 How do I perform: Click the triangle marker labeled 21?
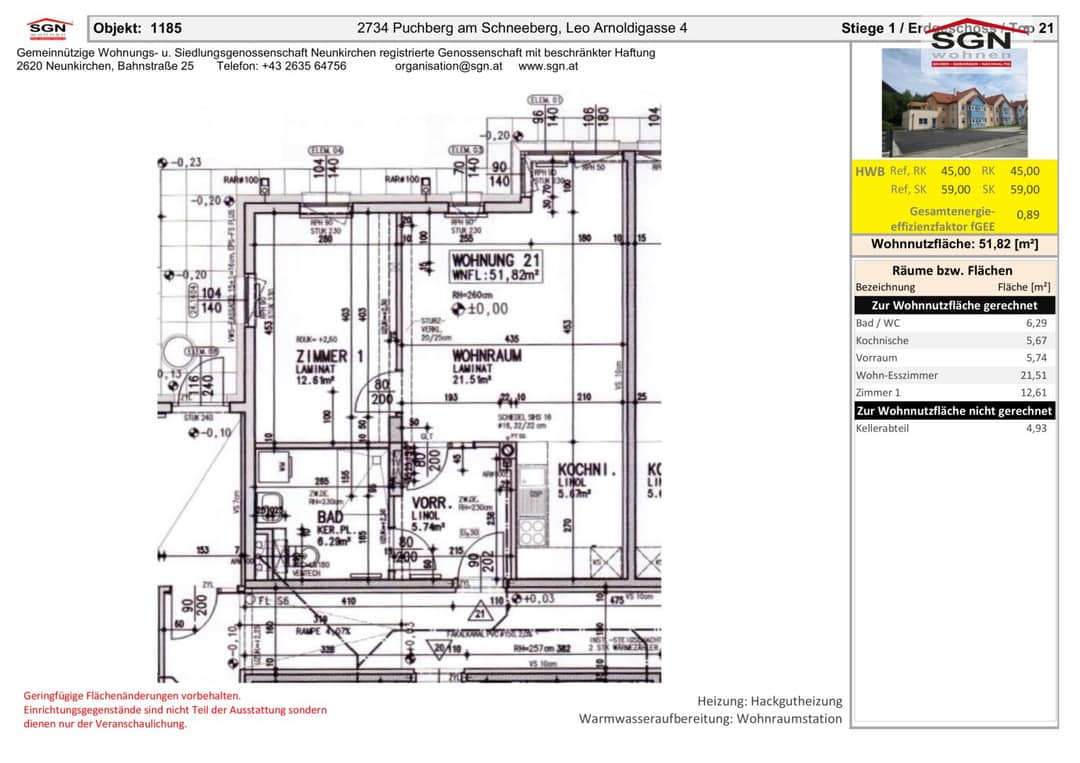click(x=479, y=611)
